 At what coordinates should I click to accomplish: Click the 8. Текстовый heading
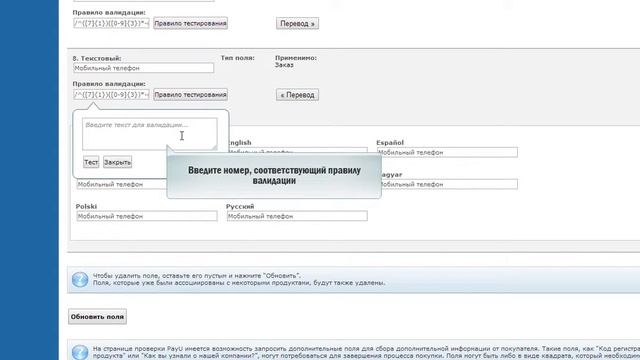[97, 58]
